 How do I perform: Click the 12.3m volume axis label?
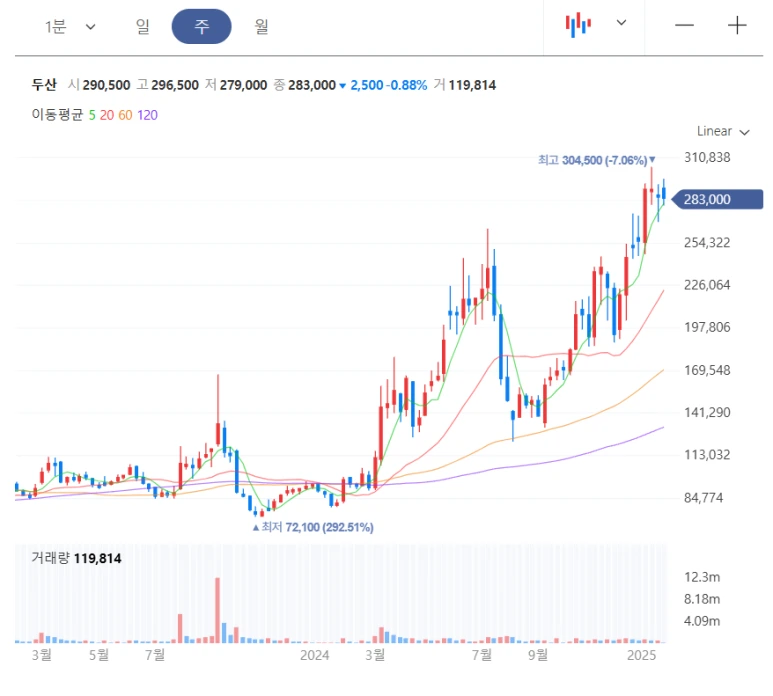[x=702, y=577]
